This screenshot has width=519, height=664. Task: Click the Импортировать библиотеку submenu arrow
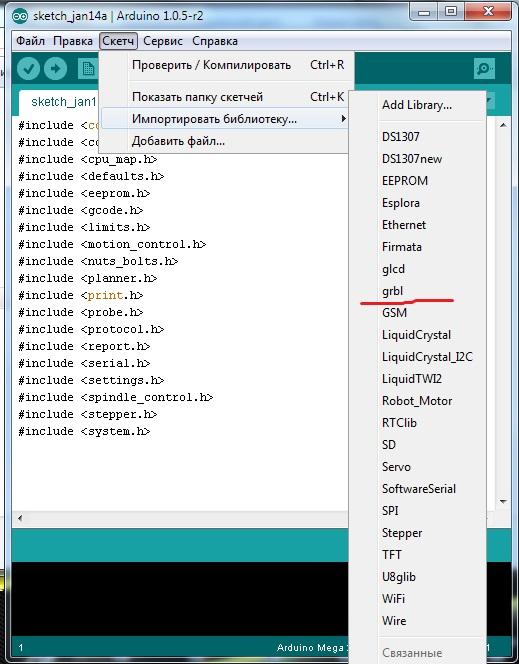(x=344, y=119)
